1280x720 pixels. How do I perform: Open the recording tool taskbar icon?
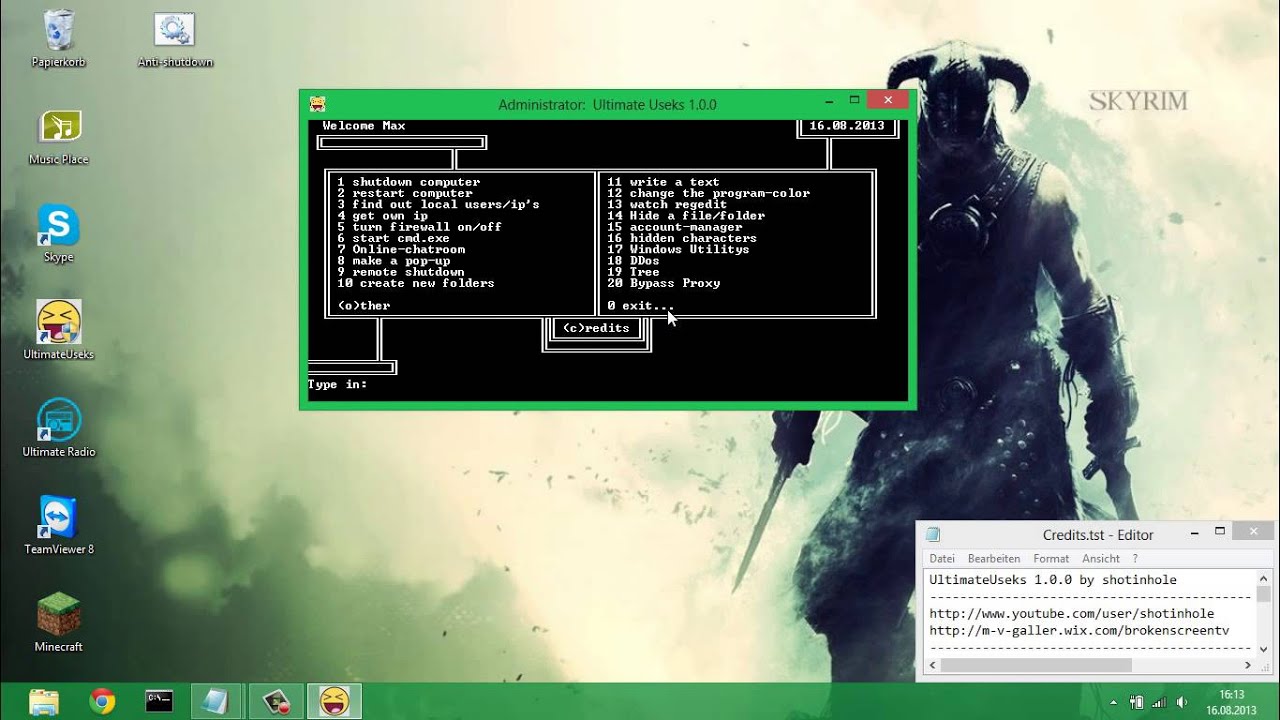click(x=275, y=701)
